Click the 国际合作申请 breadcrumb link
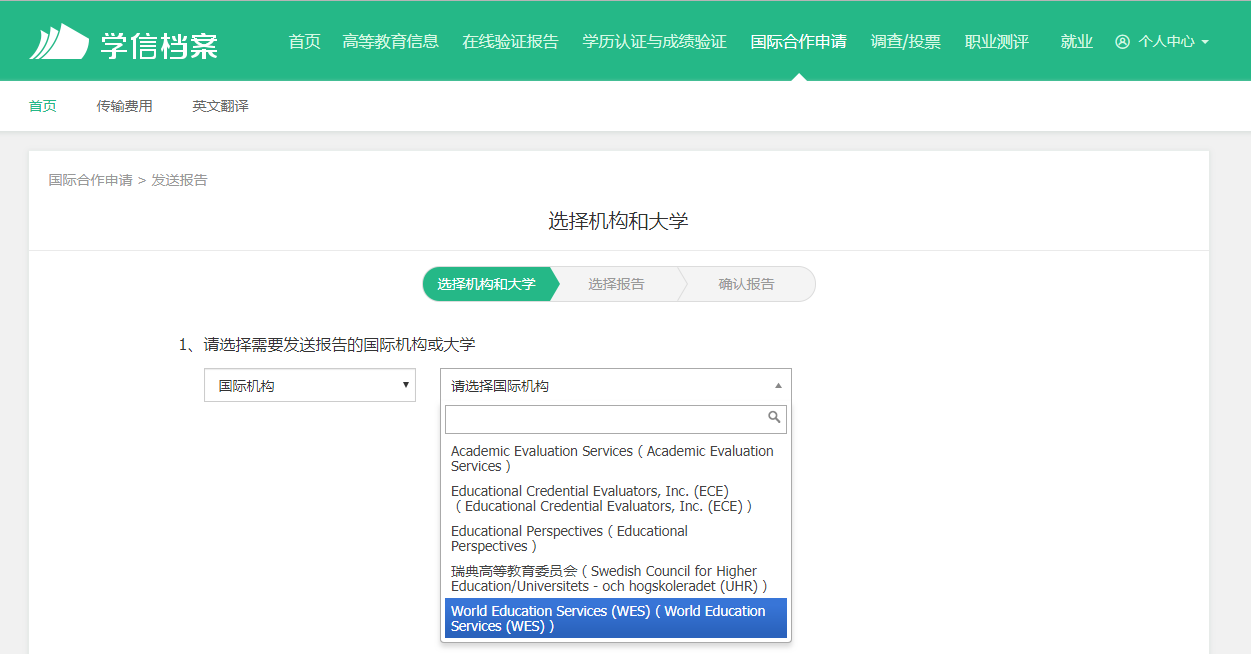 pos(90,180)
